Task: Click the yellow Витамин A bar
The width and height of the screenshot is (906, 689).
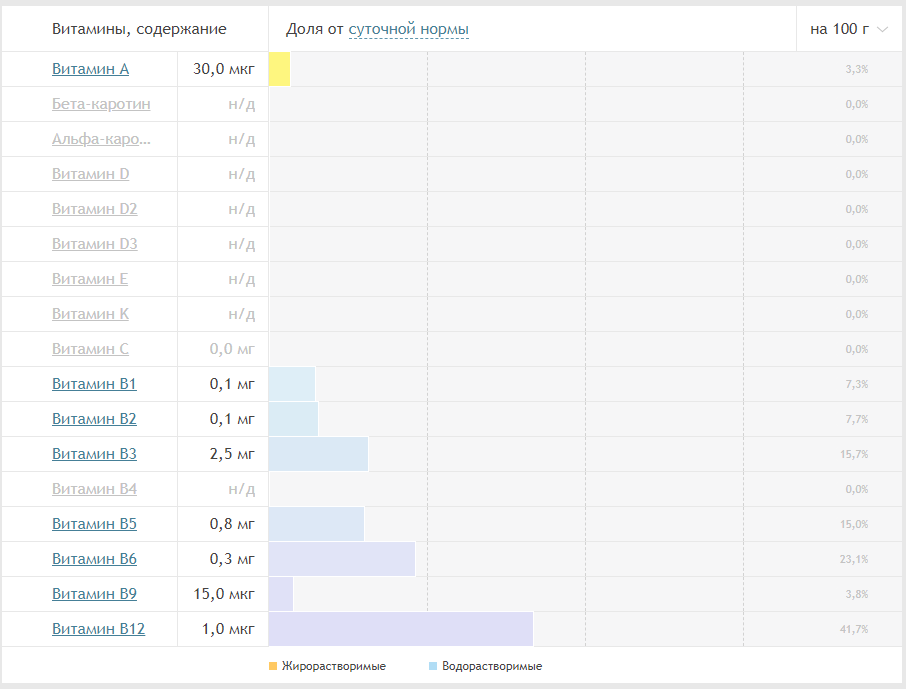Action: (x=279, y=69)
